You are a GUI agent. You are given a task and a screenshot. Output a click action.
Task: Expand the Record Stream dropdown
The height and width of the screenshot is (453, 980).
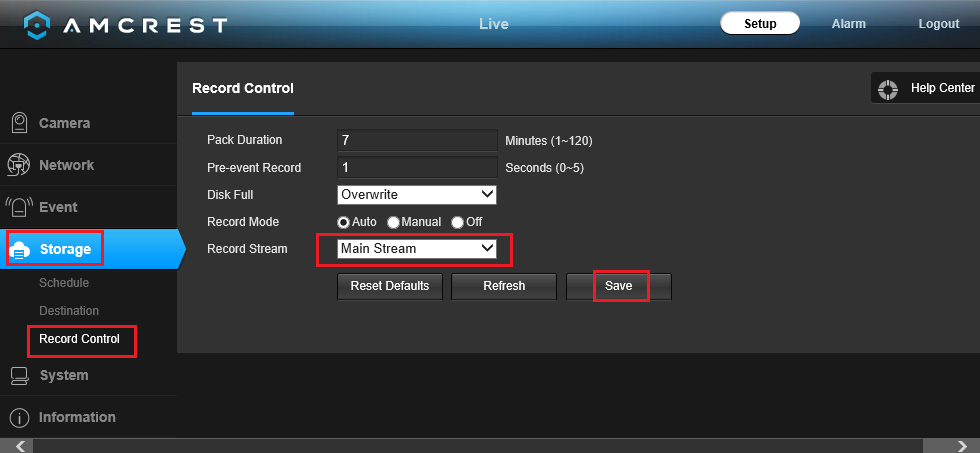tap(417, 248)
